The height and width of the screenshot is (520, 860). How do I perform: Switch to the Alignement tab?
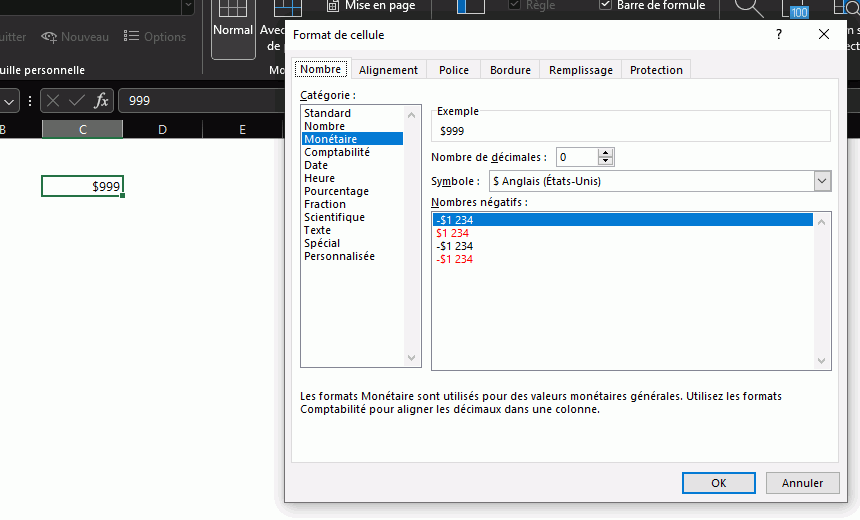tap(388, 70)
